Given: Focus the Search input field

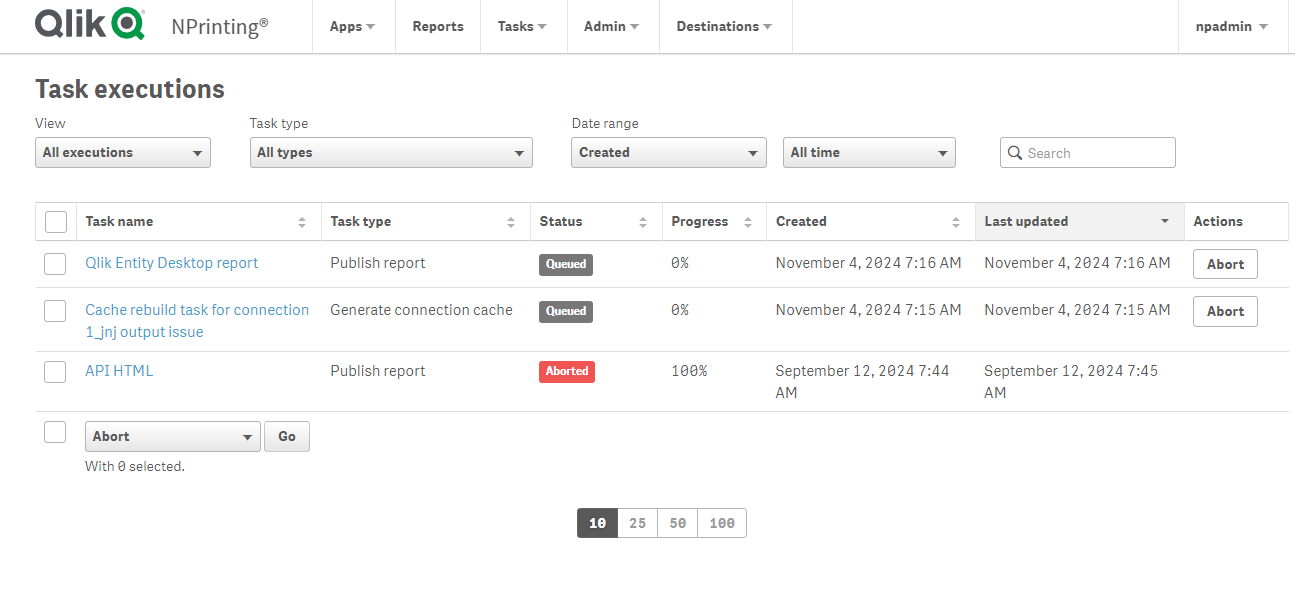Looking at the screenshot, I should (x=1097, y=153).
